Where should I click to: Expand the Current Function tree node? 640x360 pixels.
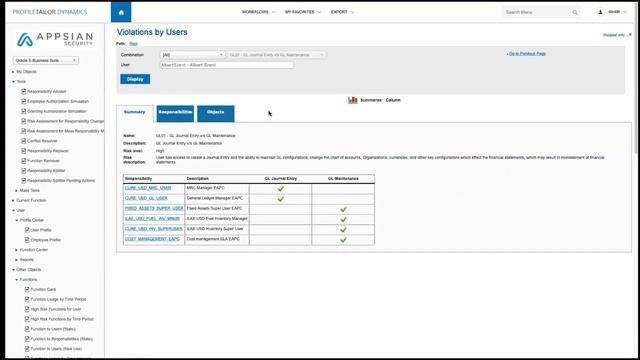(x=13, y=200)
